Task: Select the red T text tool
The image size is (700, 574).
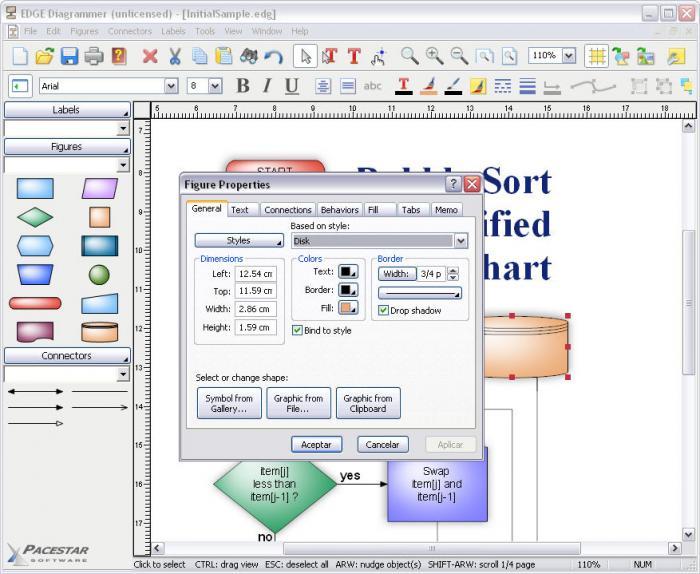Action: [354, 56]
